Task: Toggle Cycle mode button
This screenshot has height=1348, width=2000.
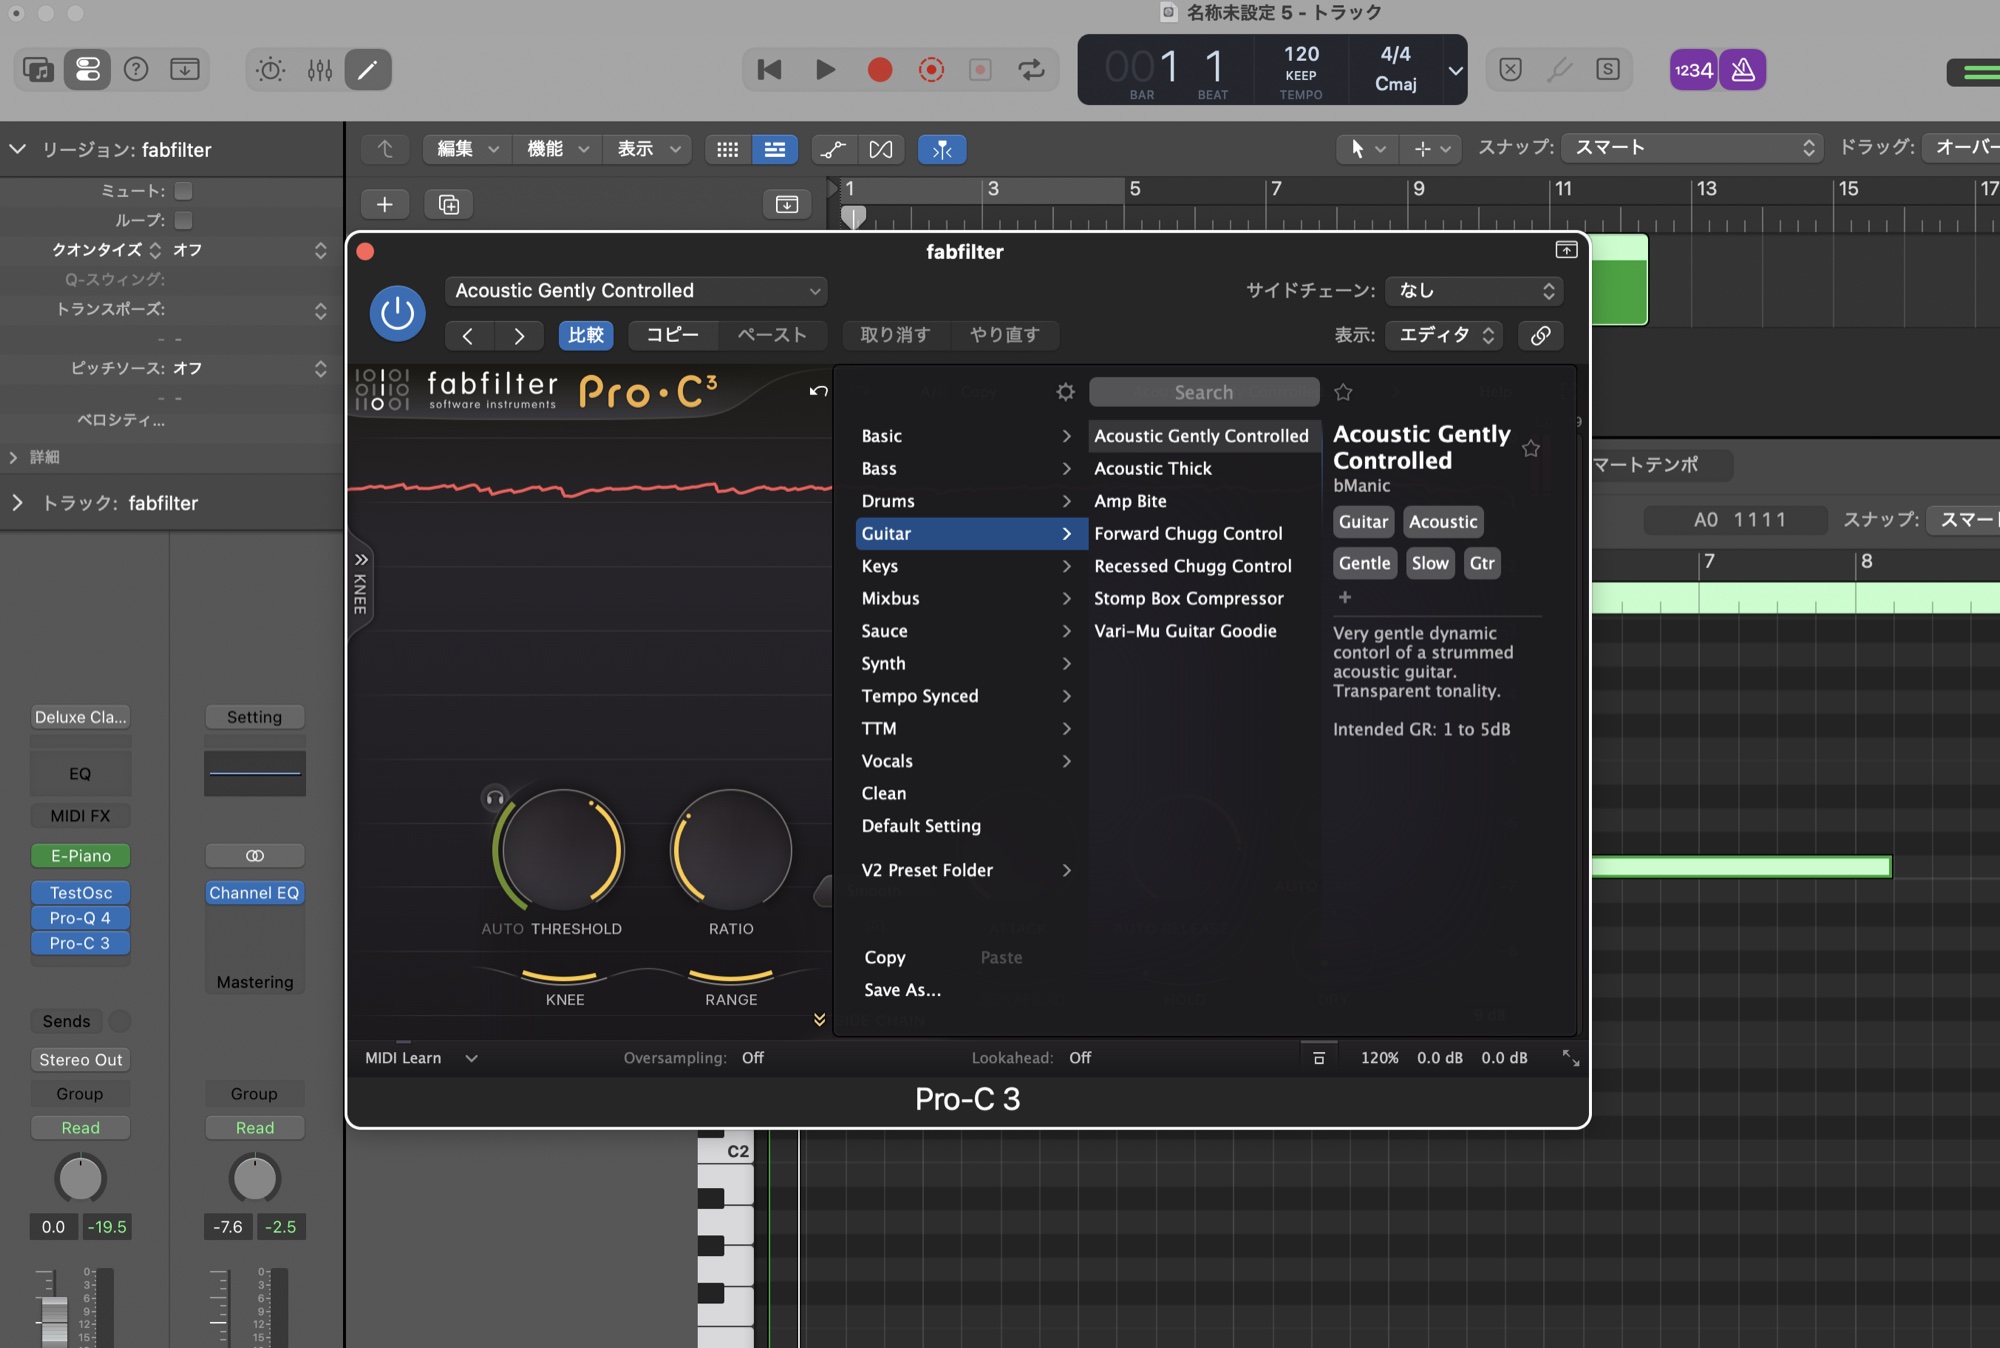Action: tap(1032, 69)
